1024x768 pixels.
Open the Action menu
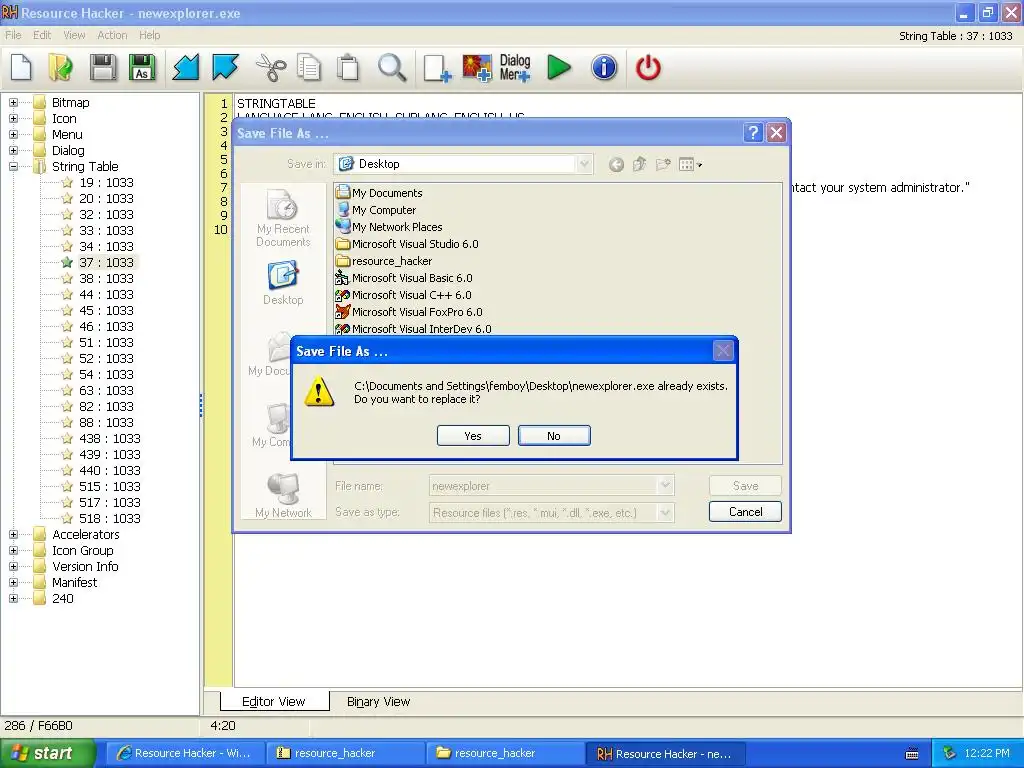point(112,35)
